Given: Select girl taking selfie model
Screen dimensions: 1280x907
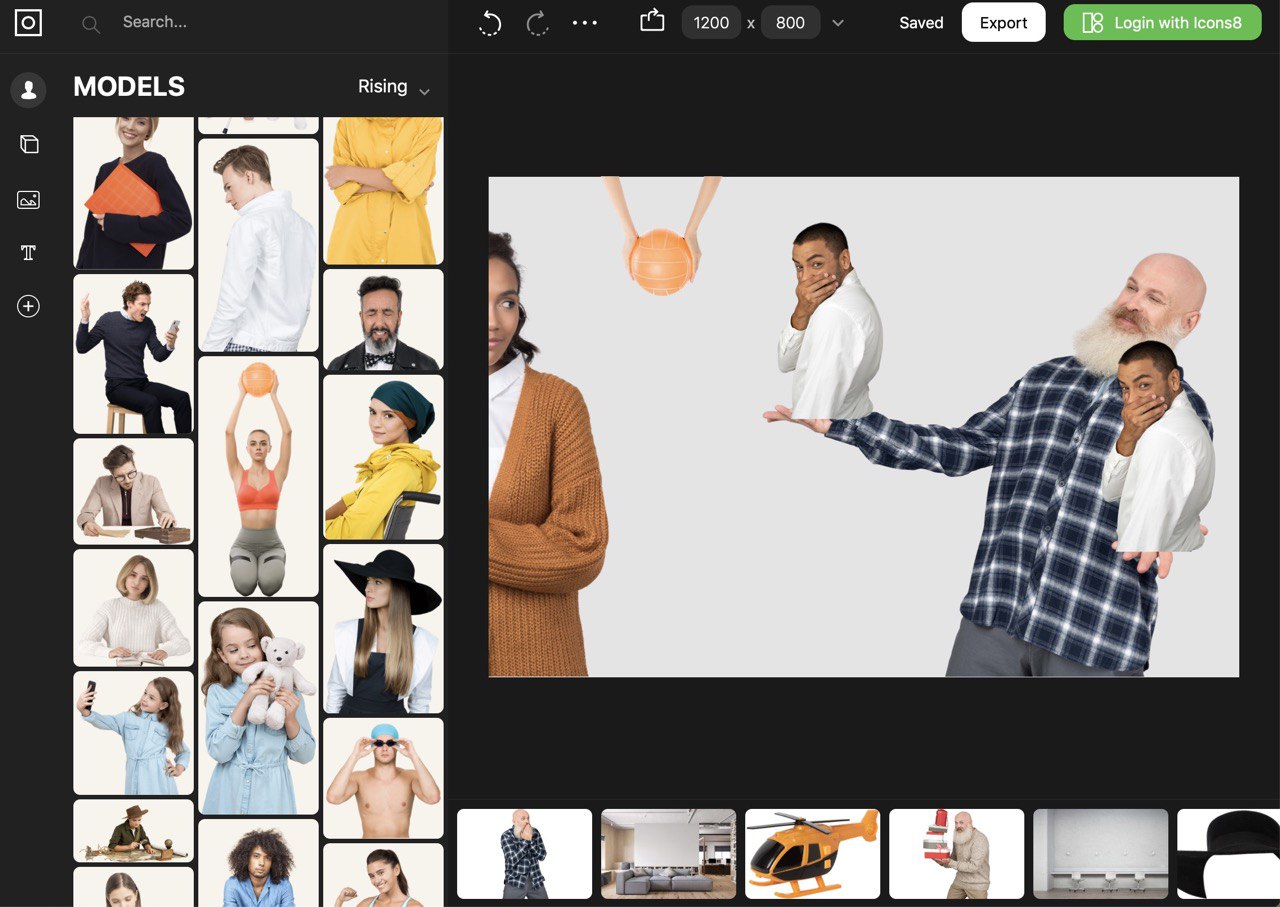Looking at the screenshot, I should pyautogui.click(x=134, y=733).
